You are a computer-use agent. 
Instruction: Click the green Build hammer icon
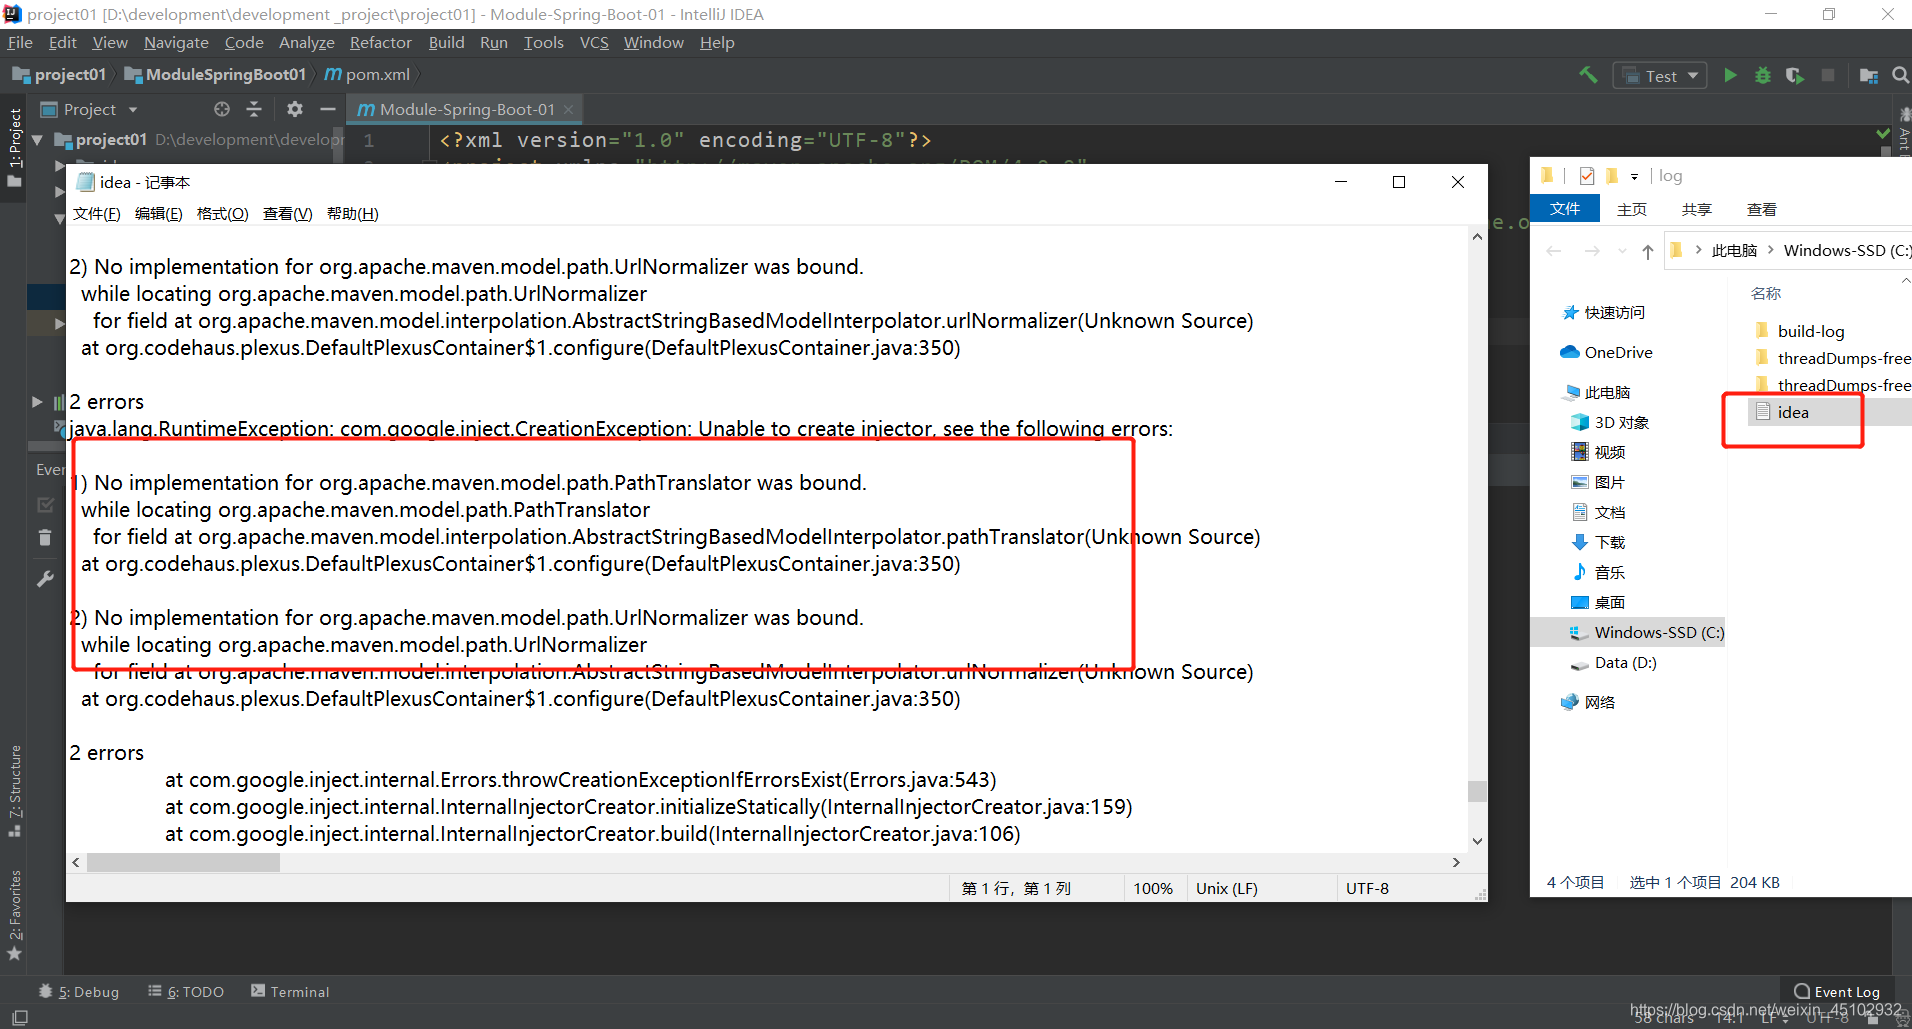point(1588,75)
